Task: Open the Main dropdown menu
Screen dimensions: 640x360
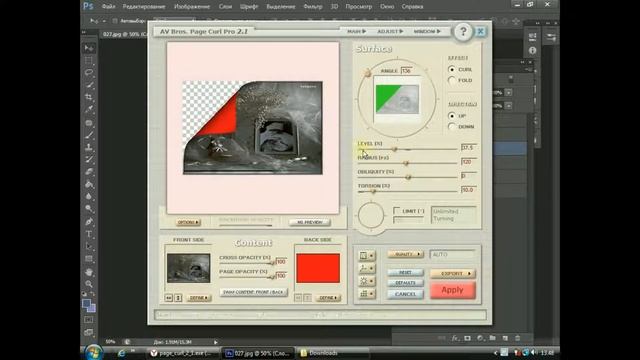Action: point(356,31)
